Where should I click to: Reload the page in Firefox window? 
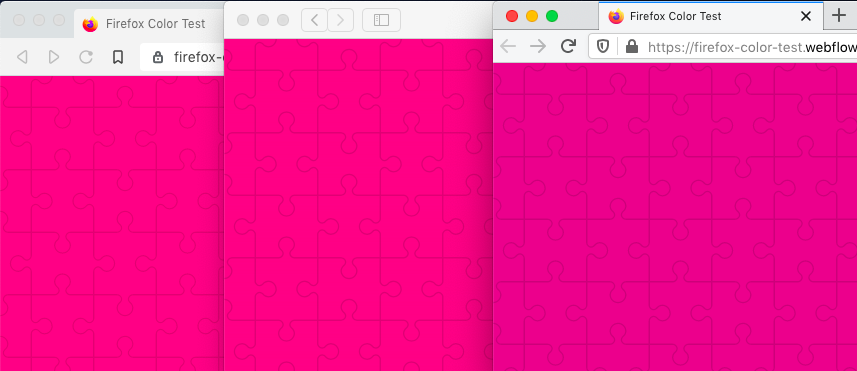[568, 46]
